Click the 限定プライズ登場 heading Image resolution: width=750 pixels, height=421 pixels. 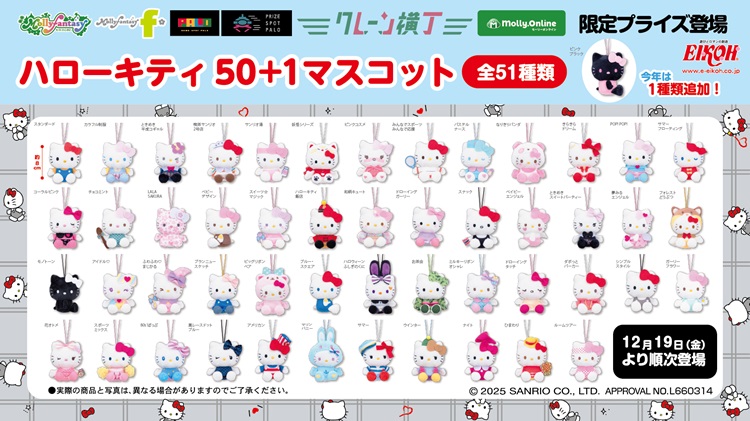point(653,24)
